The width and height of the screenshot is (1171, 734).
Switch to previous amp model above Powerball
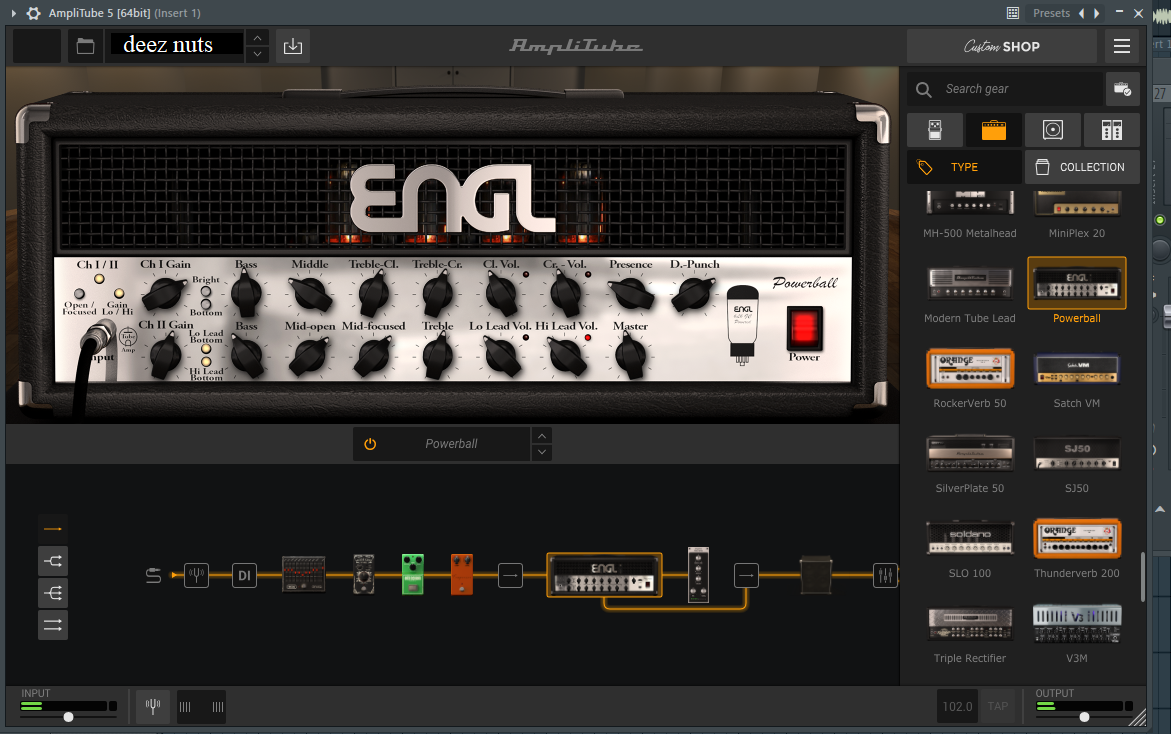(542, 436)
